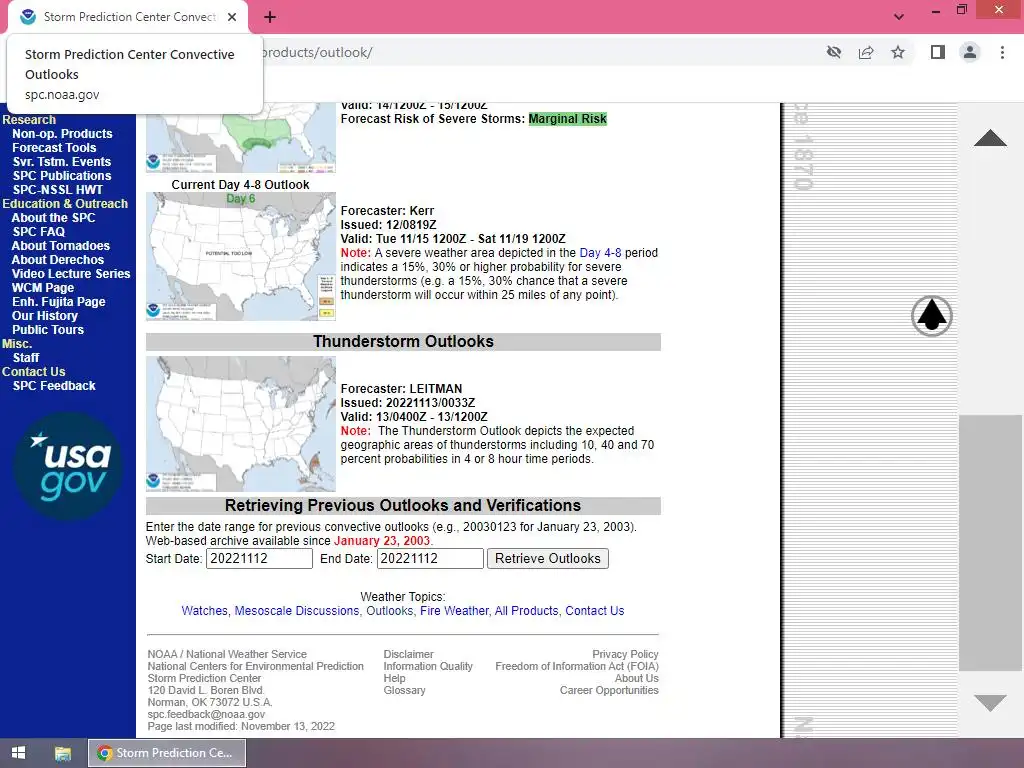This screenshot has width=1024, height=768.
Task: Open Public Tours in sidebar
Action: coord(48,330)
